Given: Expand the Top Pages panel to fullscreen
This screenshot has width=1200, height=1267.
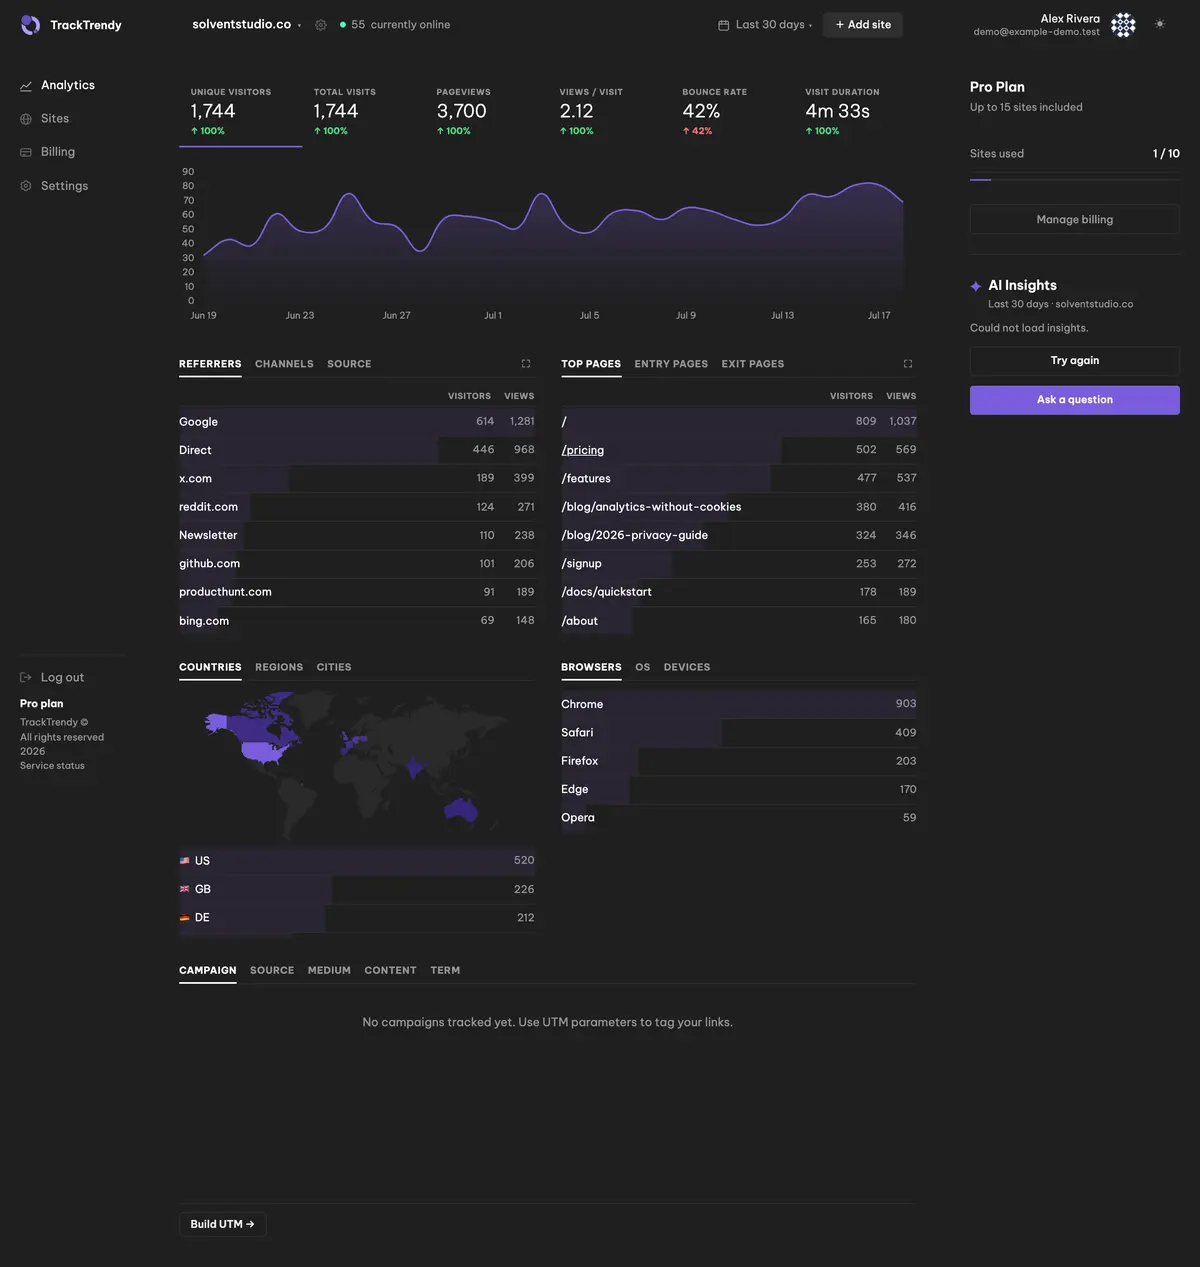Looking at the screenshot, I should tap(908, 364).
